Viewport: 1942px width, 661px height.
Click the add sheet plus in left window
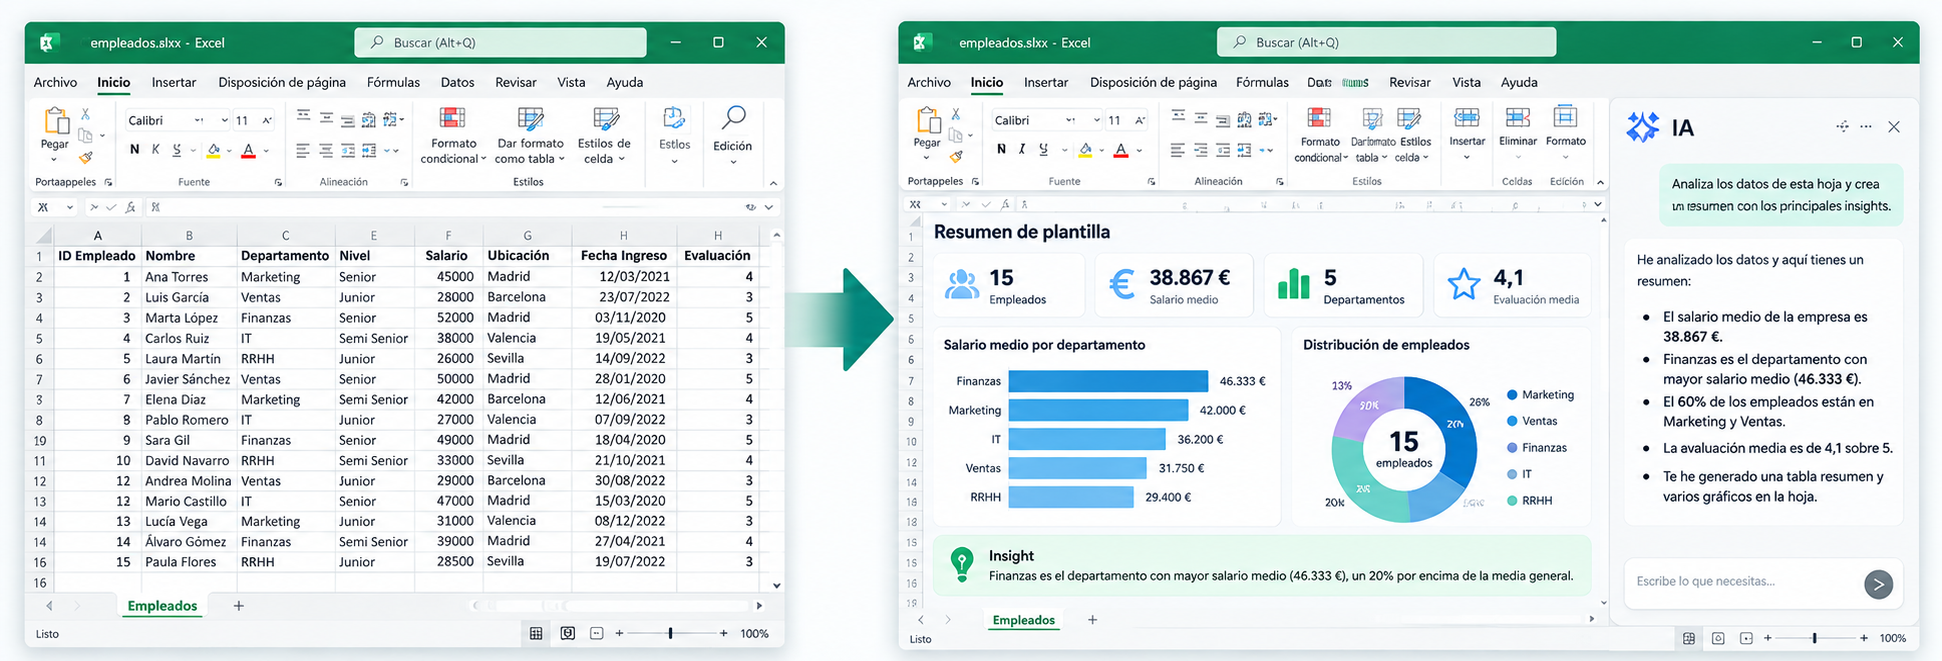238,605
